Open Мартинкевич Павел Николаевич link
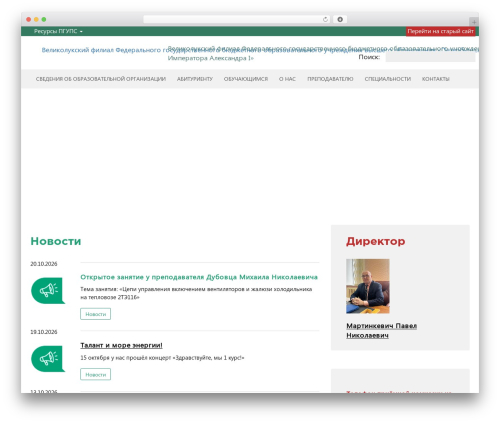 point(381,330)
